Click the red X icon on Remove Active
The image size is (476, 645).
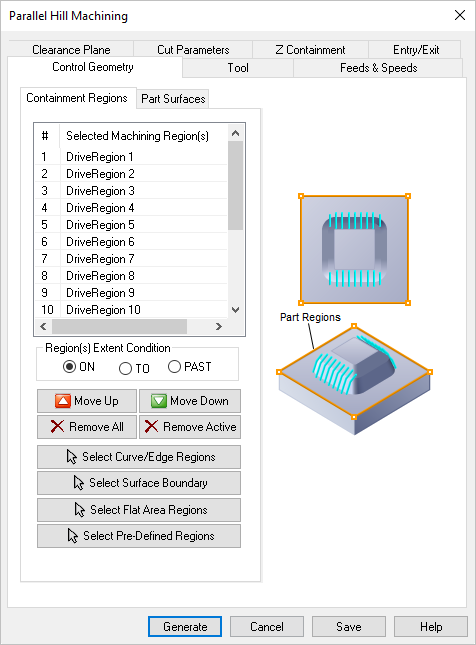click(x=151, y=427)
